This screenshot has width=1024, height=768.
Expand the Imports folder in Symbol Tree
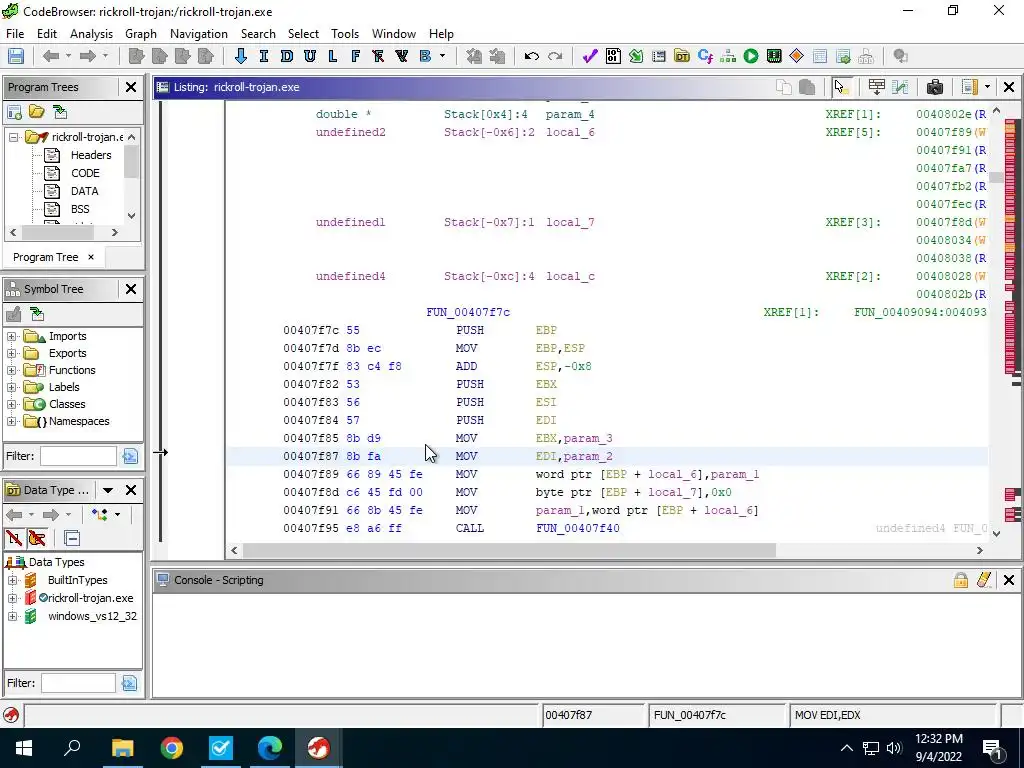click(x=12, y=336)
